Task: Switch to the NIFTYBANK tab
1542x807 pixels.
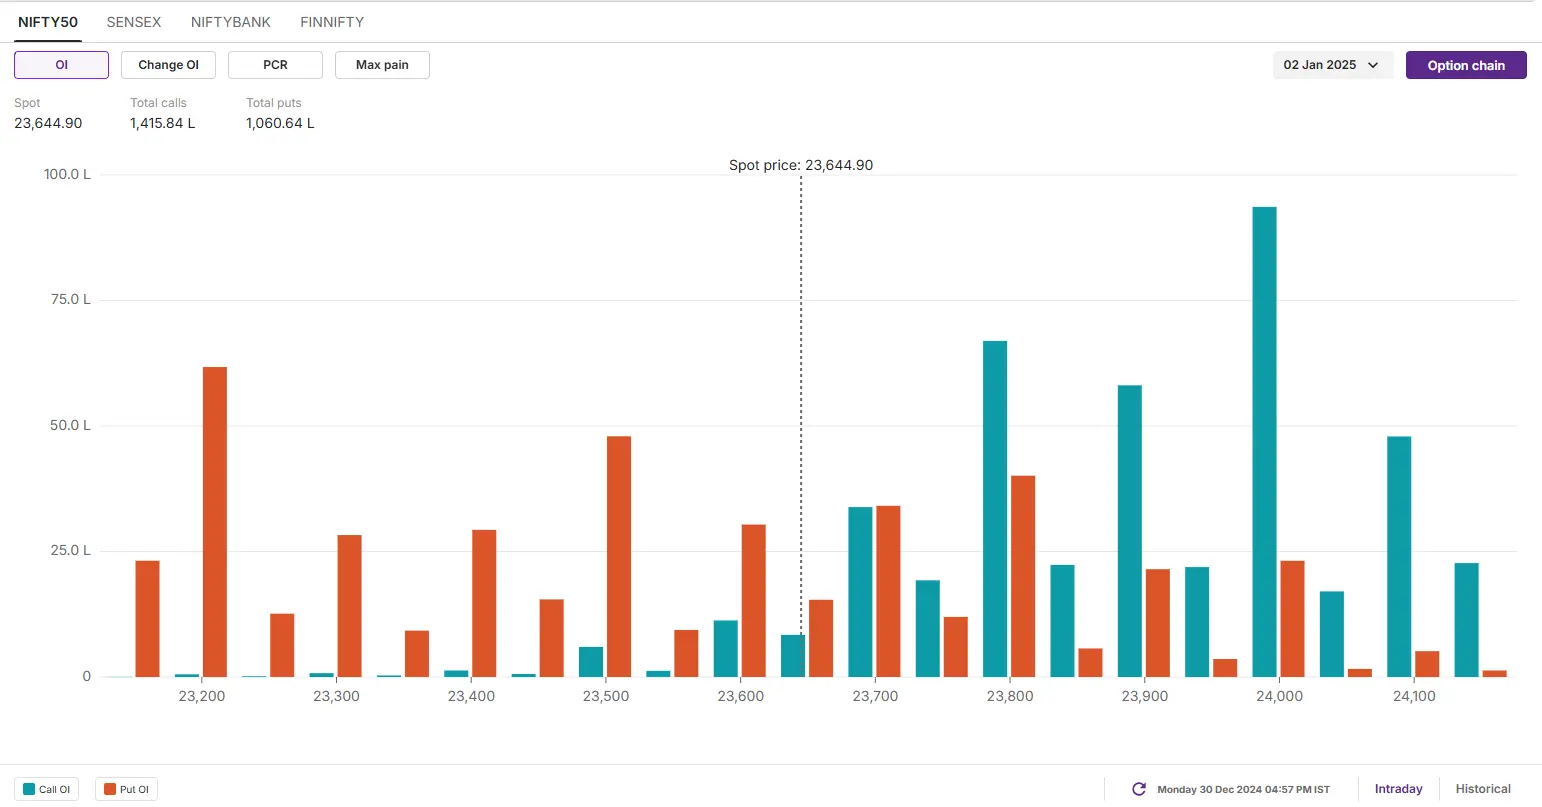Action: [x=231, y=22]
